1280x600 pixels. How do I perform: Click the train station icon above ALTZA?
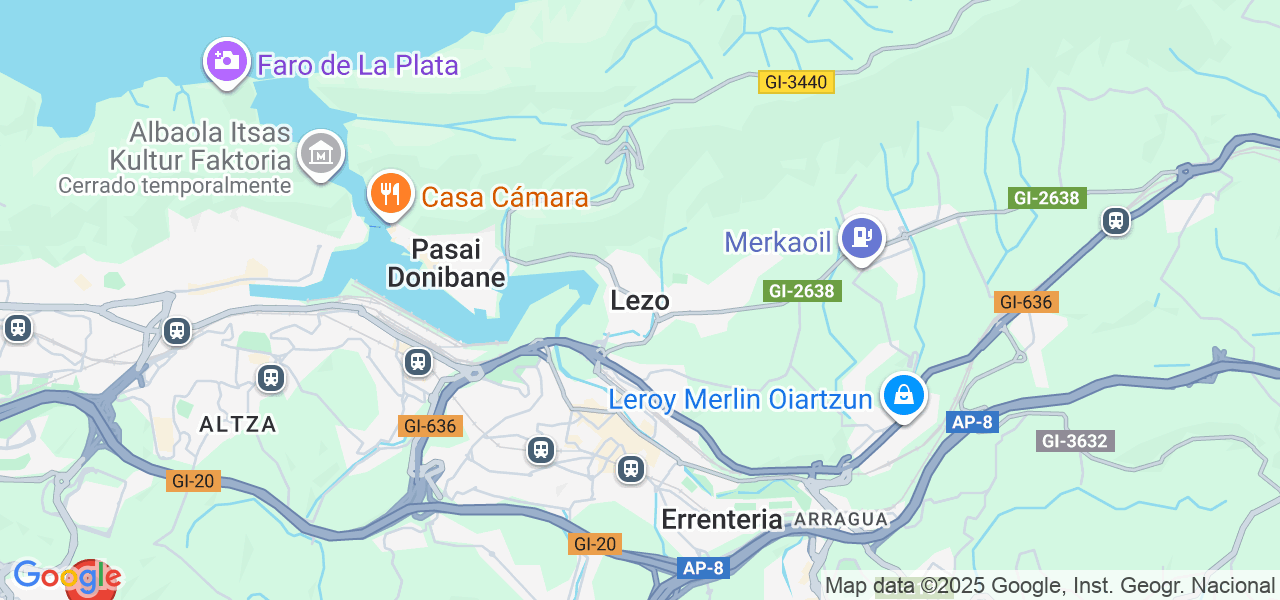(270, 378)
